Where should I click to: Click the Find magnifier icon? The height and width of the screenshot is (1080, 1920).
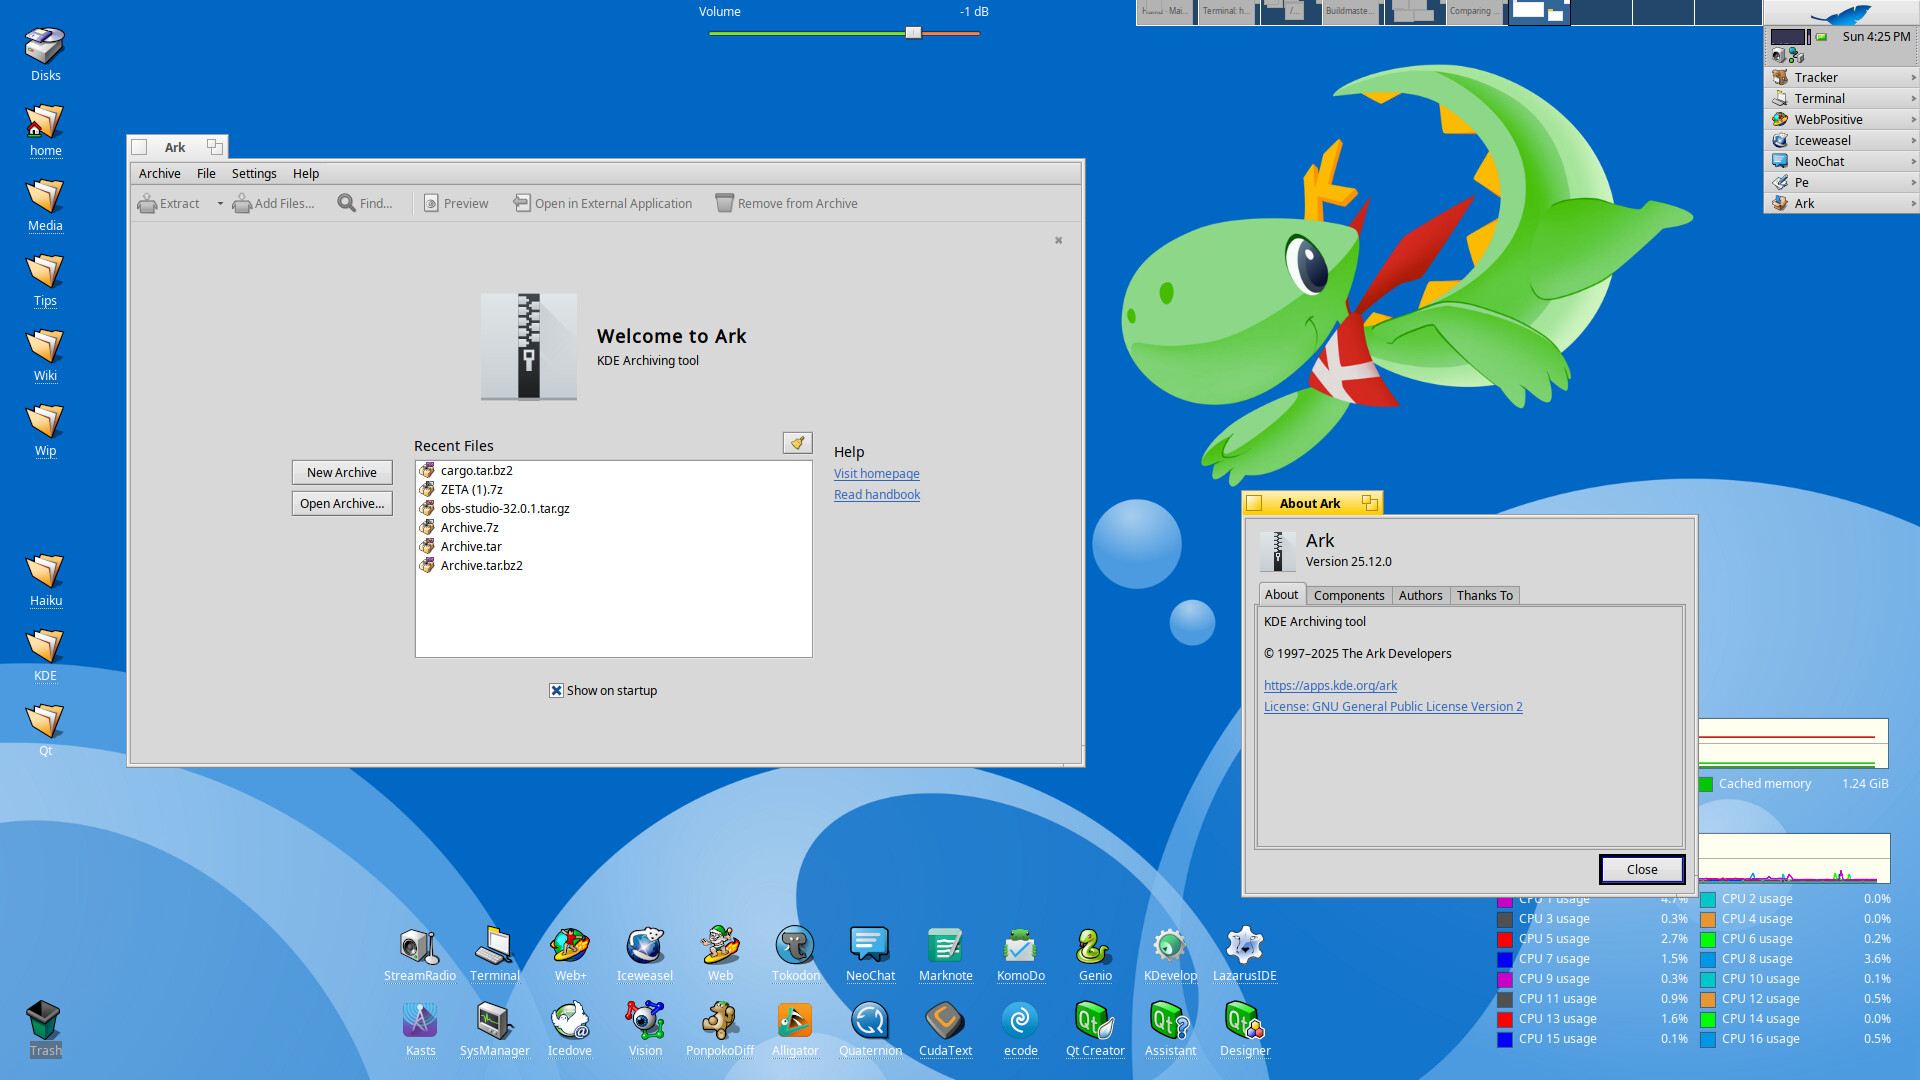347,203
